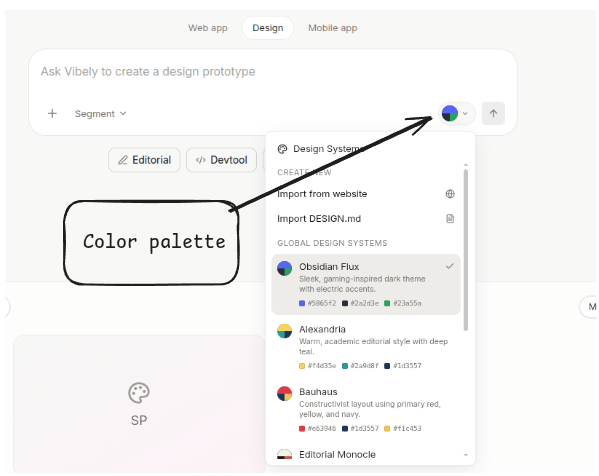Open the Mobile app tab
This screenshot has height=476, width=599.
pos(332,28)
